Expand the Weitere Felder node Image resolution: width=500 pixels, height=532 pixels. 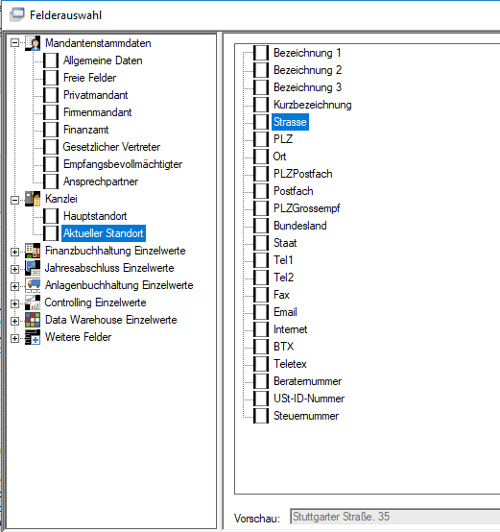(x=15, y=338)
